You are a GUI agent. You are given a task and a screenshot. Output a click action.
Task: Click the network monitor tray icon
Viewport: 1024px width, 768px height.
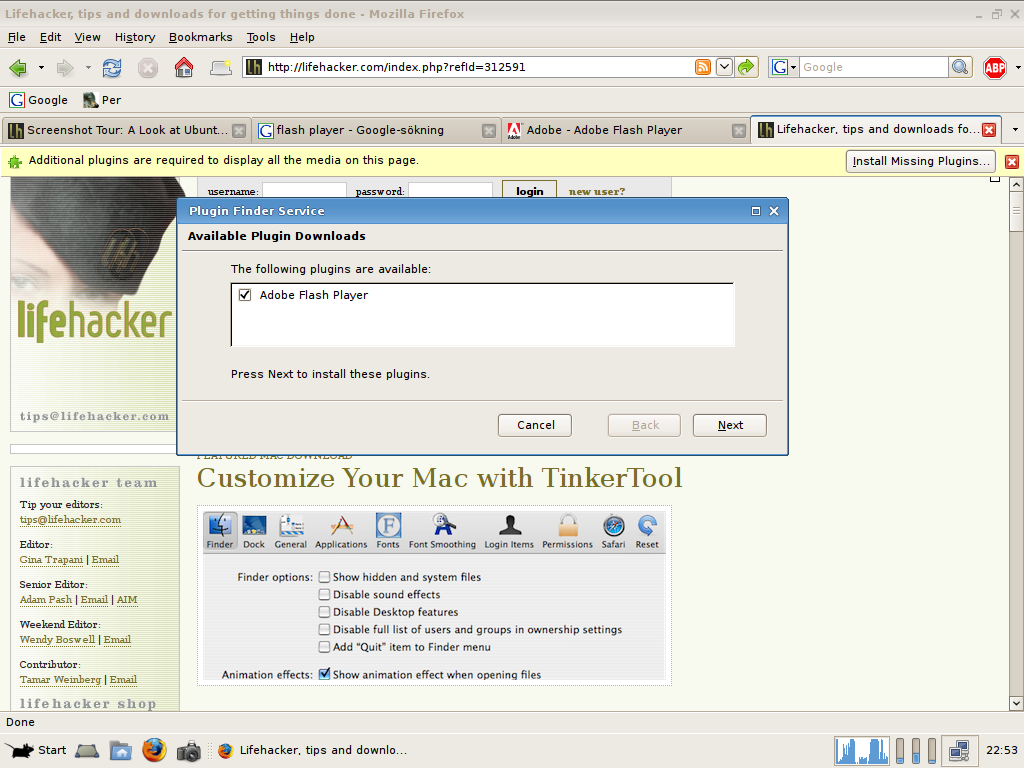959,751
